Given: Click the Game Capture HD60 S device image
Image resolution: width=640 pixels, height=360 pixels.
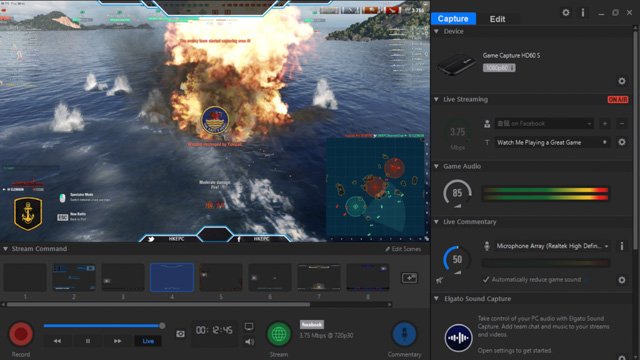Looking at the screenshot, I should pos(457,64).
